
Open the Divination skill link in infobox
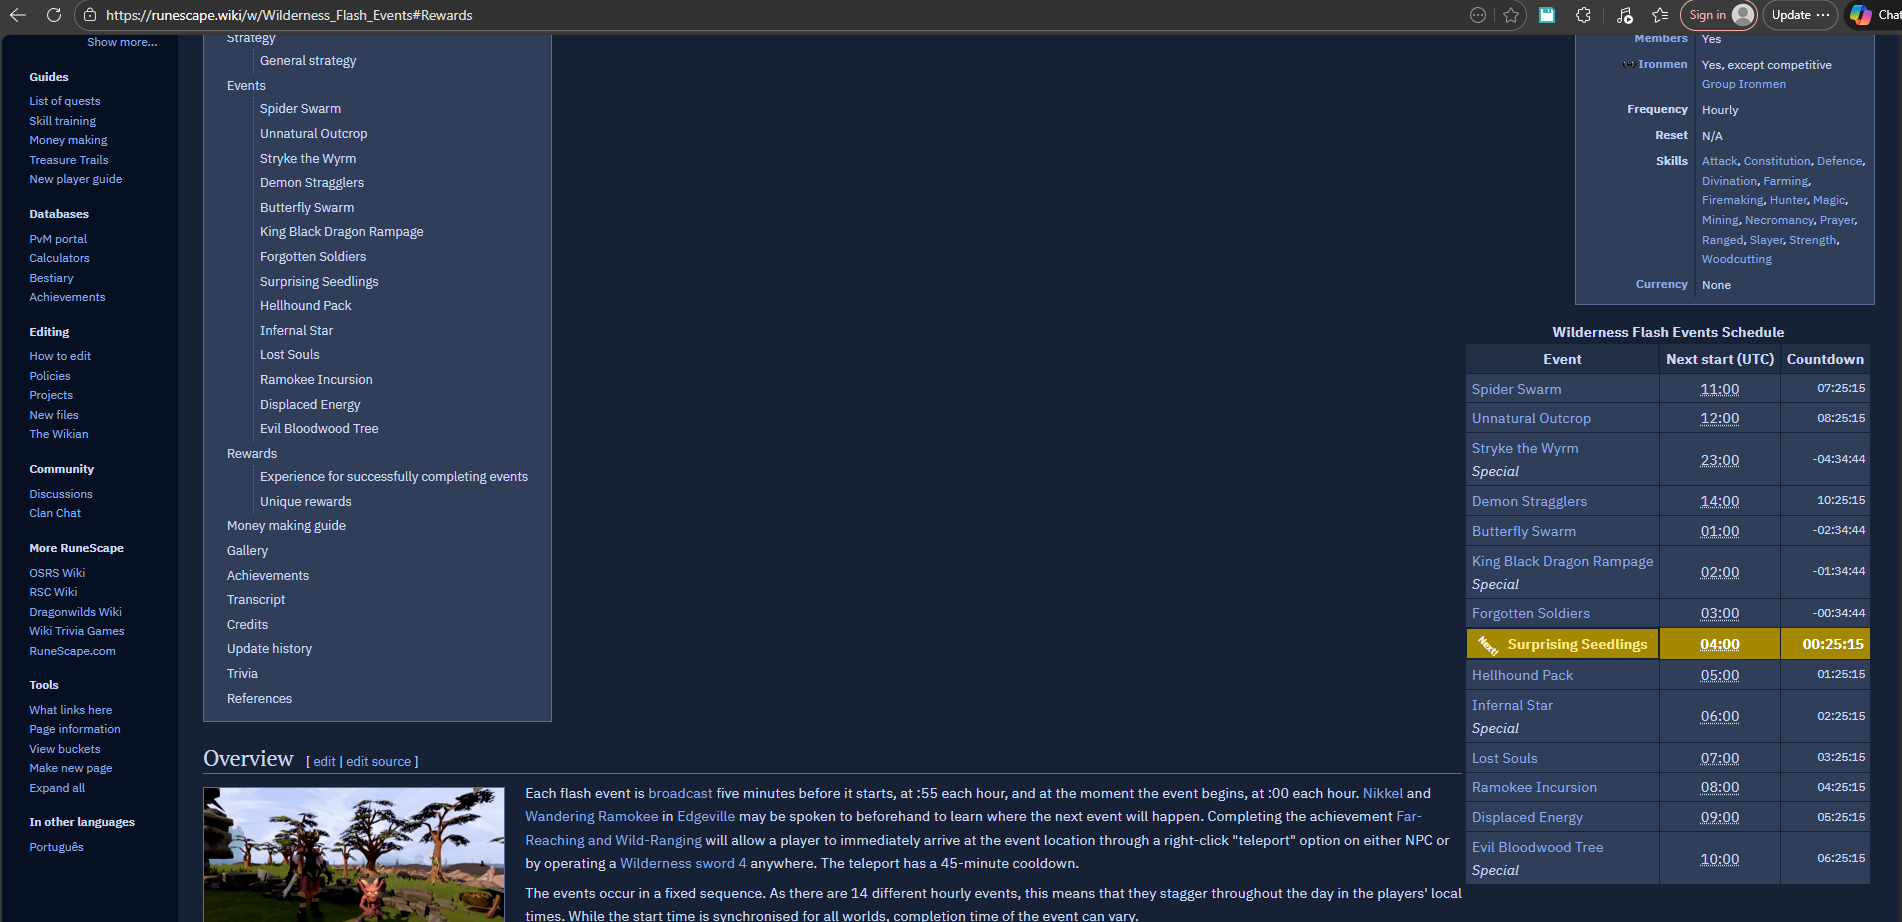(1729, 181)
